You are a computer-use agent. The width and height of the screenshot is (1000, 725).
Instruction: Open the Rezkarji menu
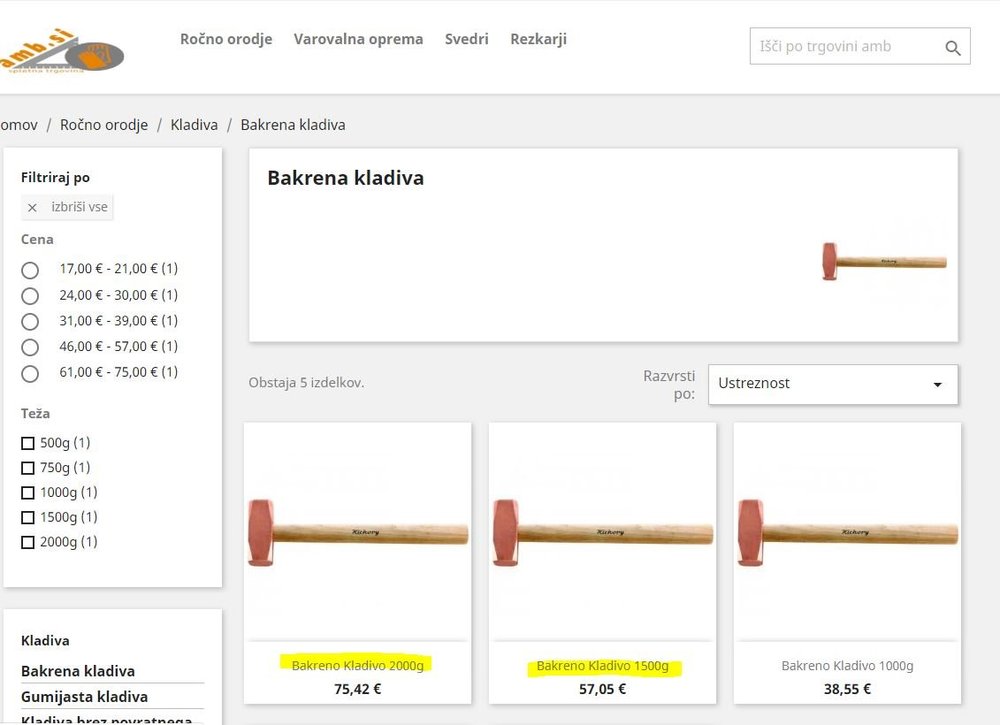tap(538, 39)
